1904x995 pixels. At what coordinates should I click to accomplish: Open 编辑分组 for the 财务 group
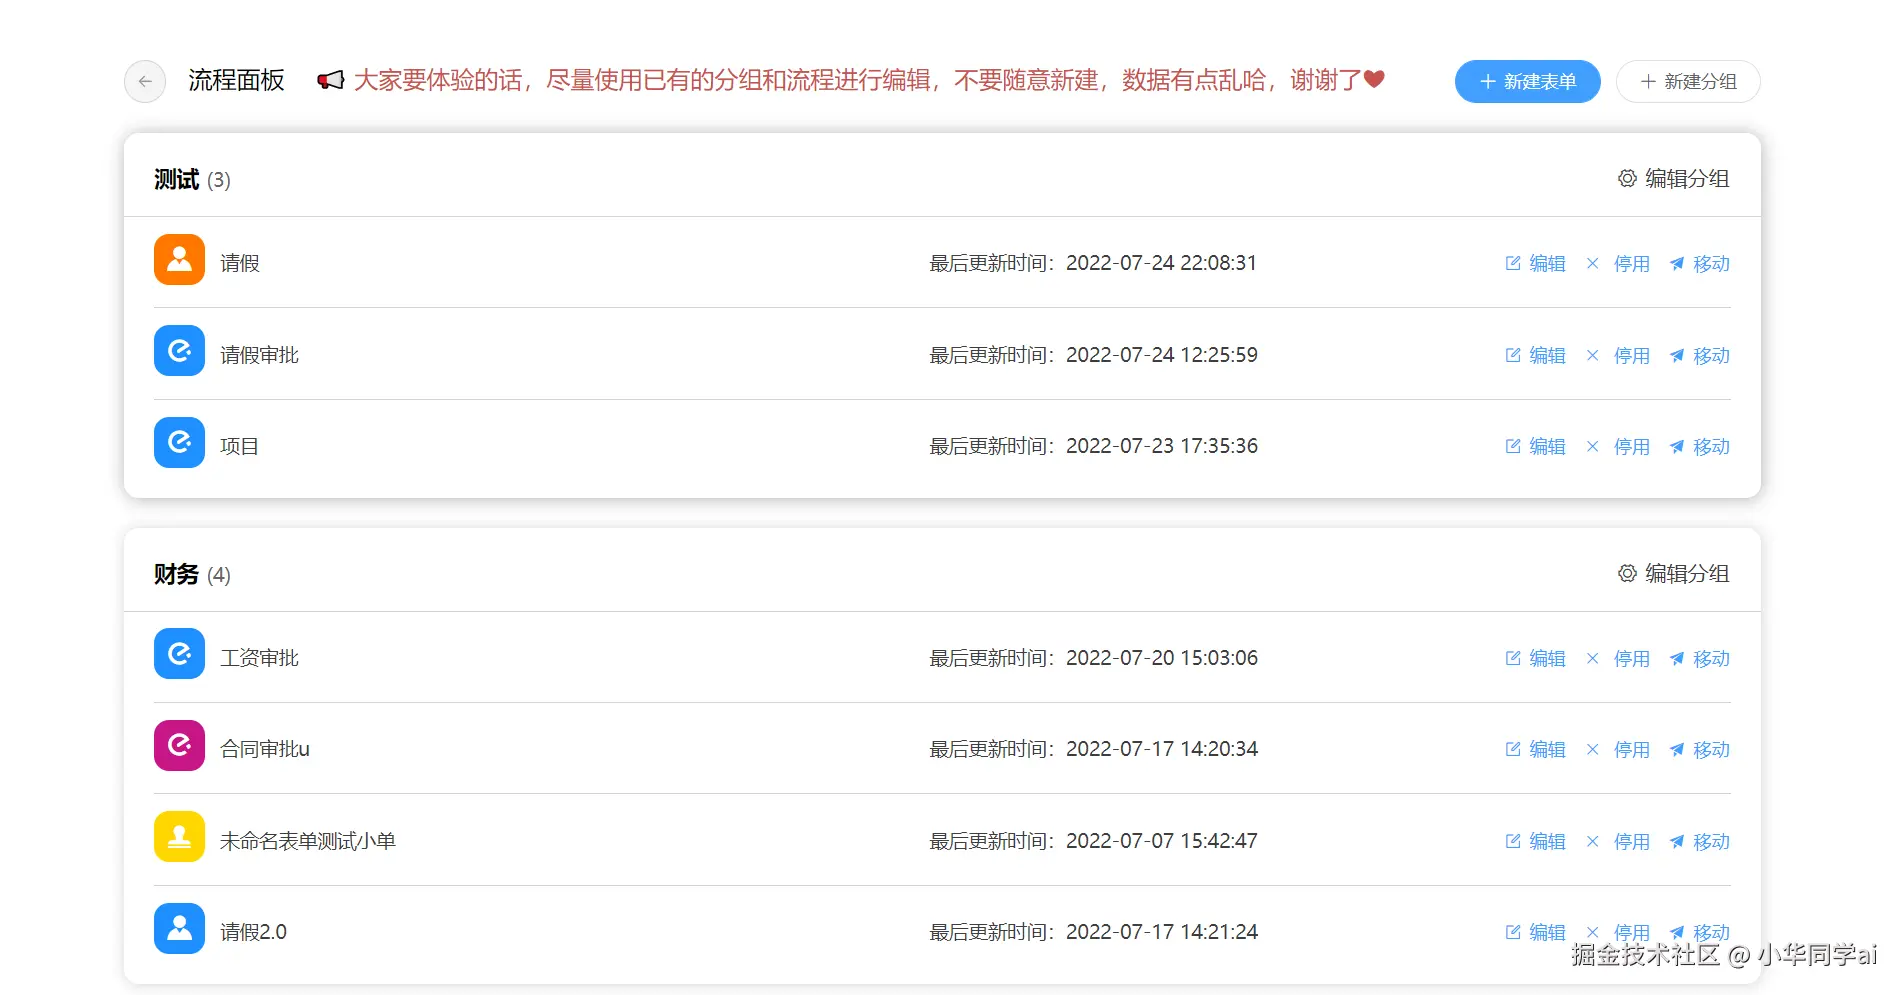pyautogui.click(x=1673, y=574)
